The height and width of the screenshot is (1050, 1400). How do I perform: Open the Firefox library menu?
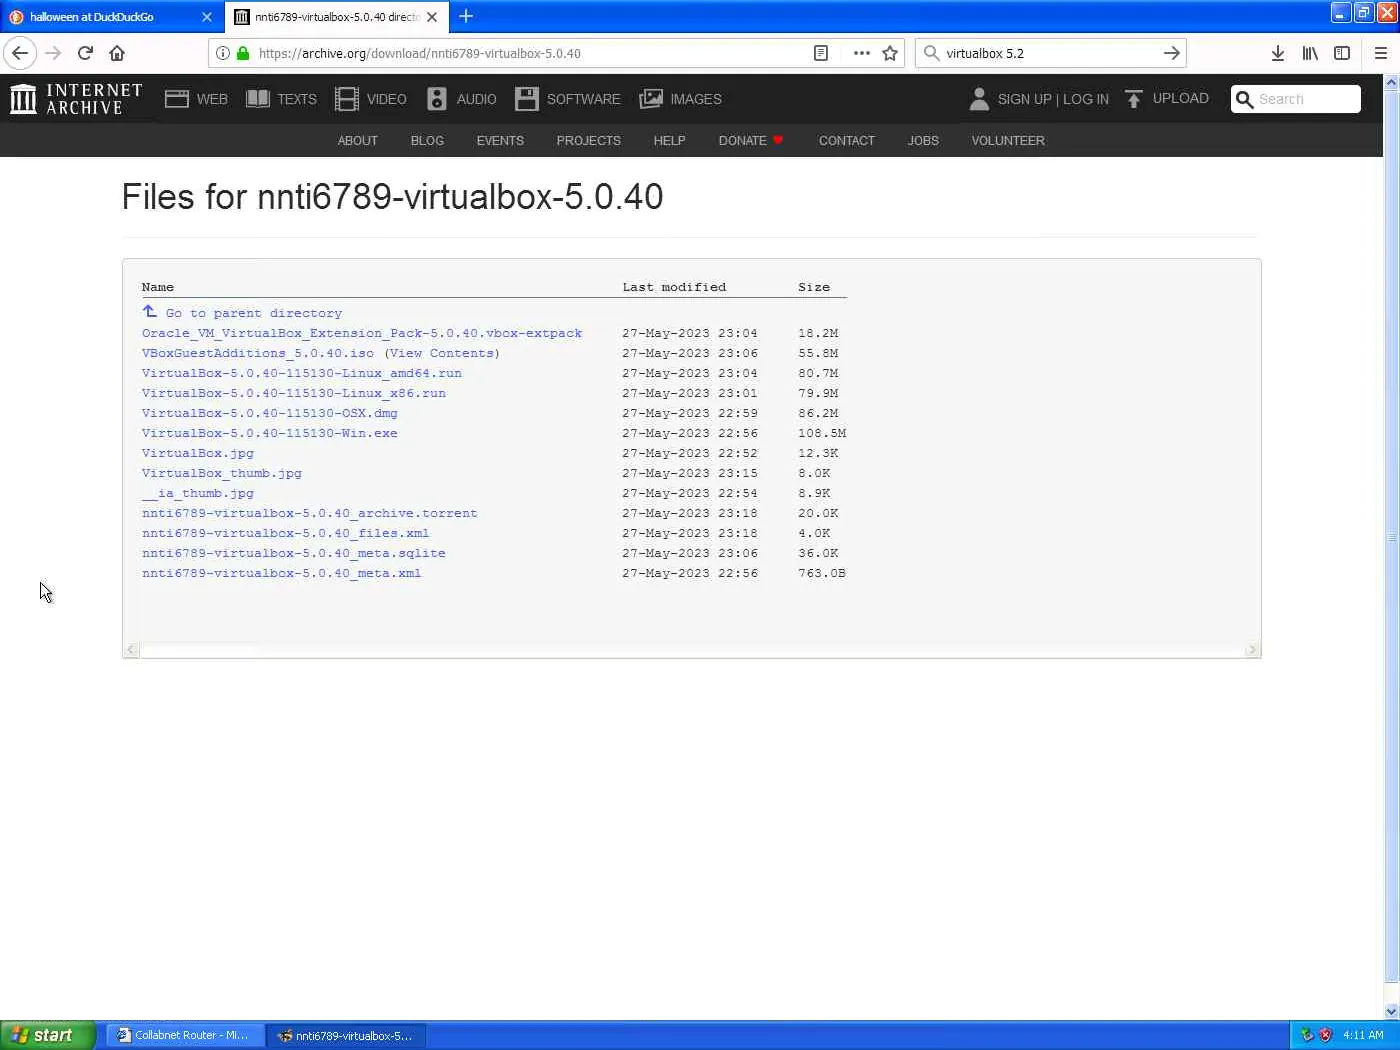click(x=1310, y=53)
